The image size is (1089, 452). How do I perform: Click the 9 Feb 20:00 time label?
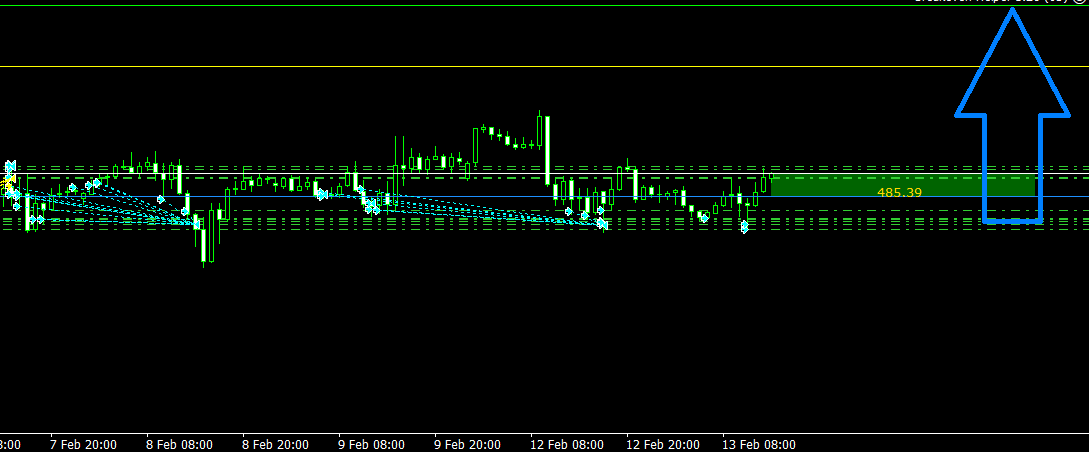click(467, 444)
